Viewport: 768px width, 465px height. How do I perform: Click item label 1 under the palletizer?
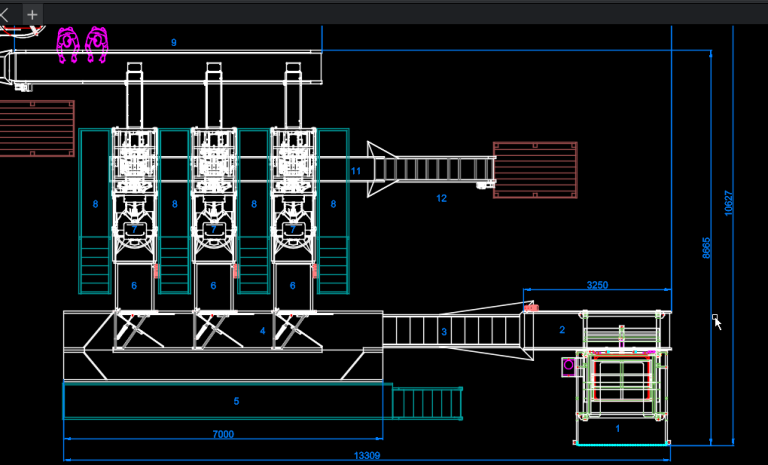pyautogui.click(x=616, y=428)
